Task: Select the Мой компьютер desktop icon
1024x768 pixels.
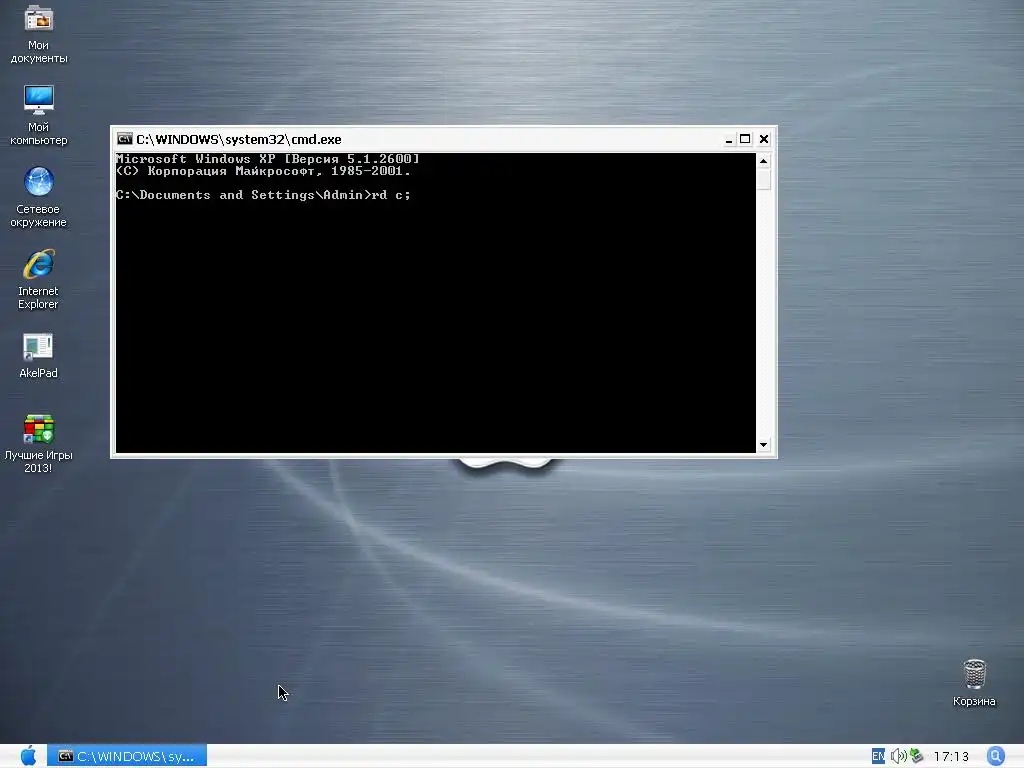Action: 39,115
